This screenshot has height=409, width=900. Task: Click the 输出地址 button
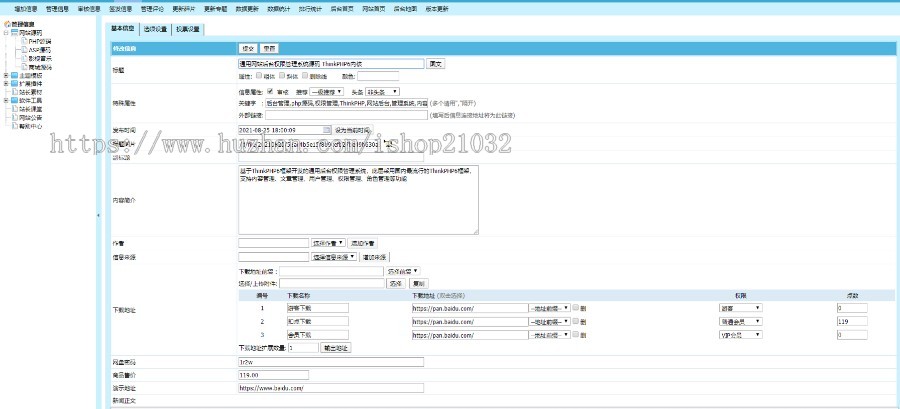click(x=336, y=348)
